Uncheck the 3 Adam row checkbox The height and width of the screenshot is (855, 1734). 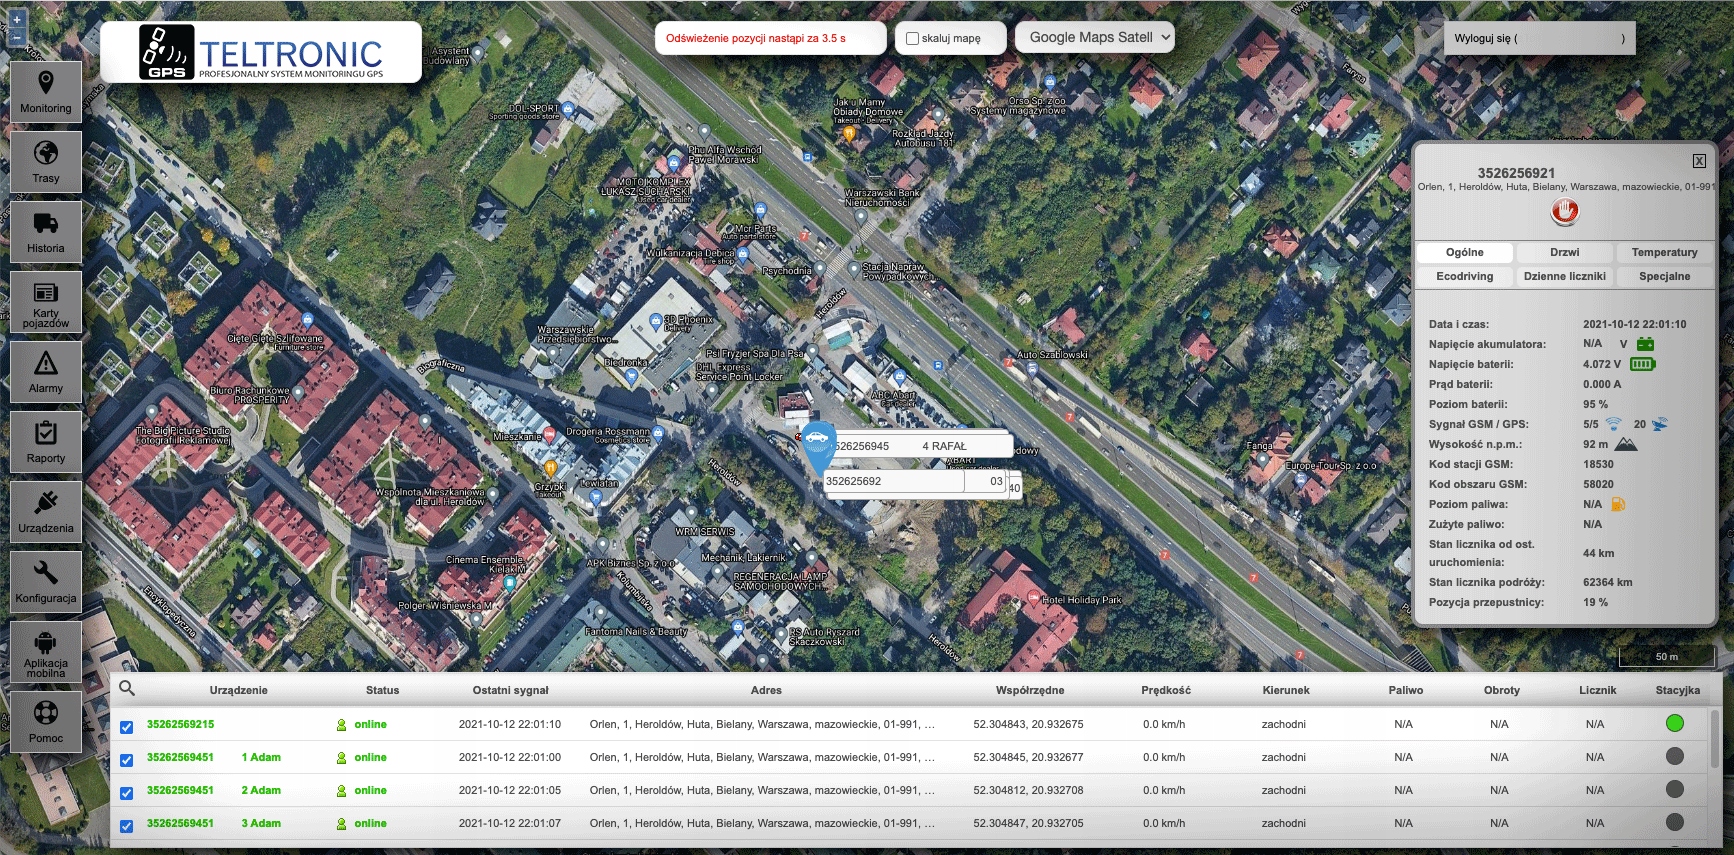(127, 826)
